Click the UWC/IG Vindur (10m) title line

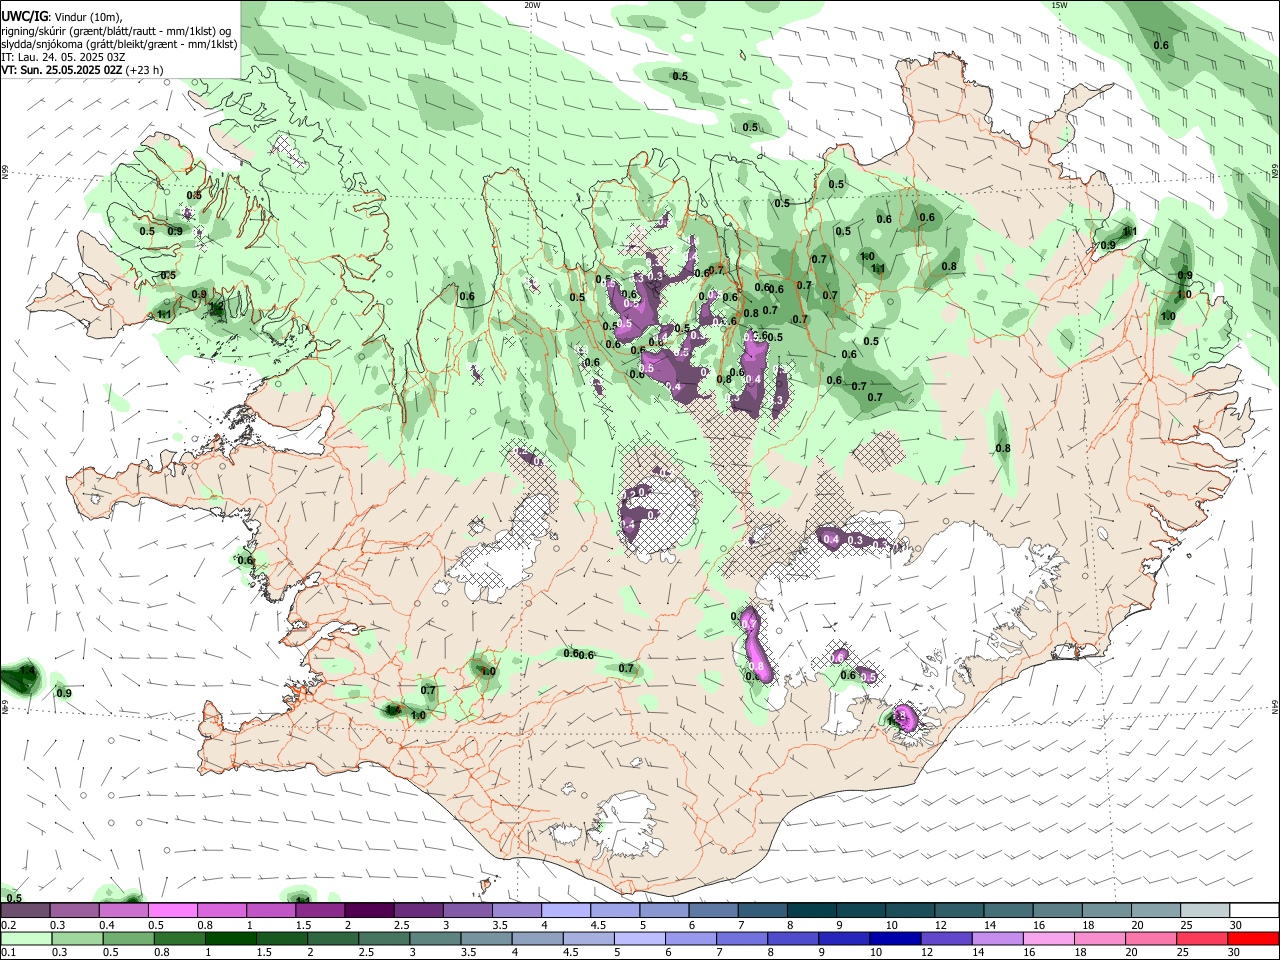coord(62,16)
